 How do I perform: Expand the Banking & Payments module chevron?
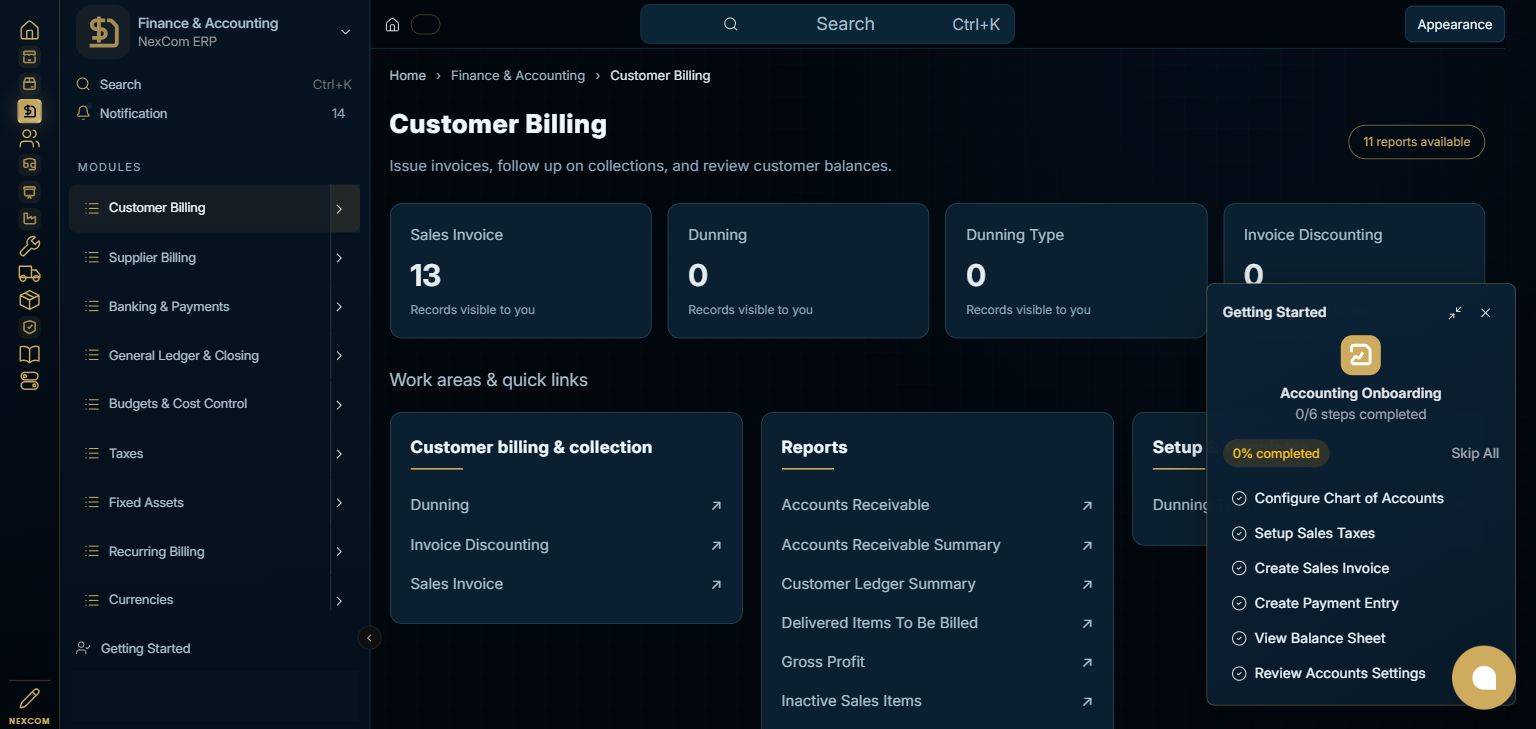click(339, 307)
